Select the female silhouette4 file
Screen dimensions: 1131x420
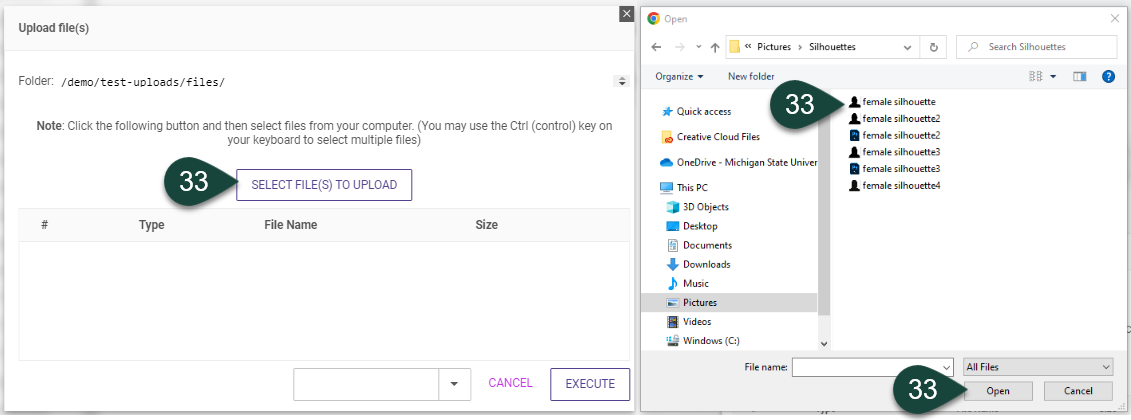click(x=901, y=185)
